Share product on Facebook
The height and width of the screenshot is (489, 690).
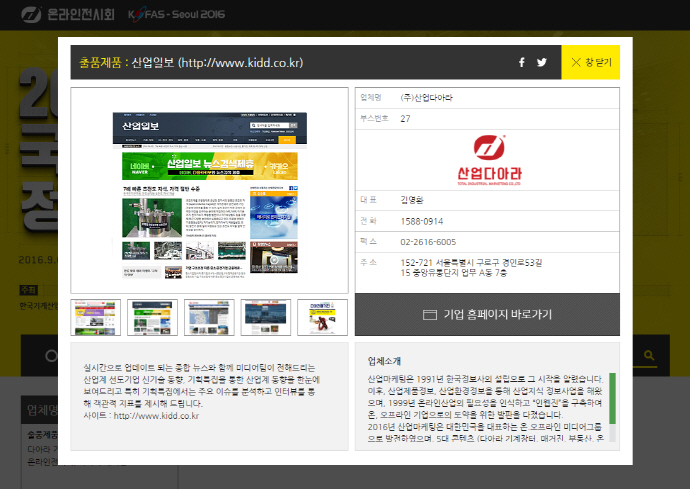521,62
